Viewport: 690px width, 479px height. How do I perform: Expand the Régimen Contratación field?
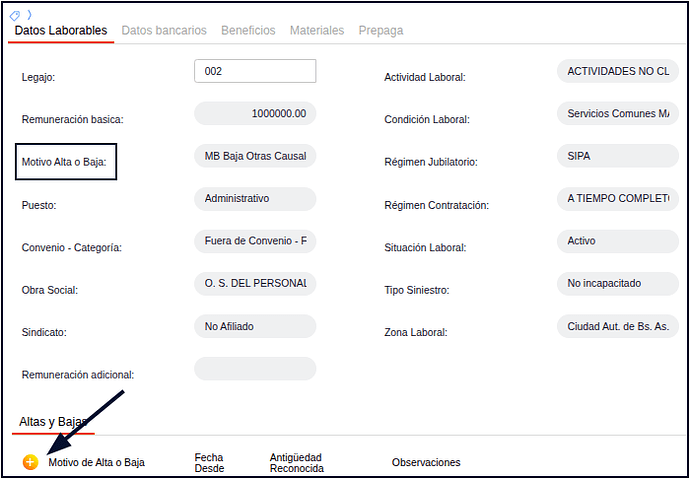tap(616, 199)
